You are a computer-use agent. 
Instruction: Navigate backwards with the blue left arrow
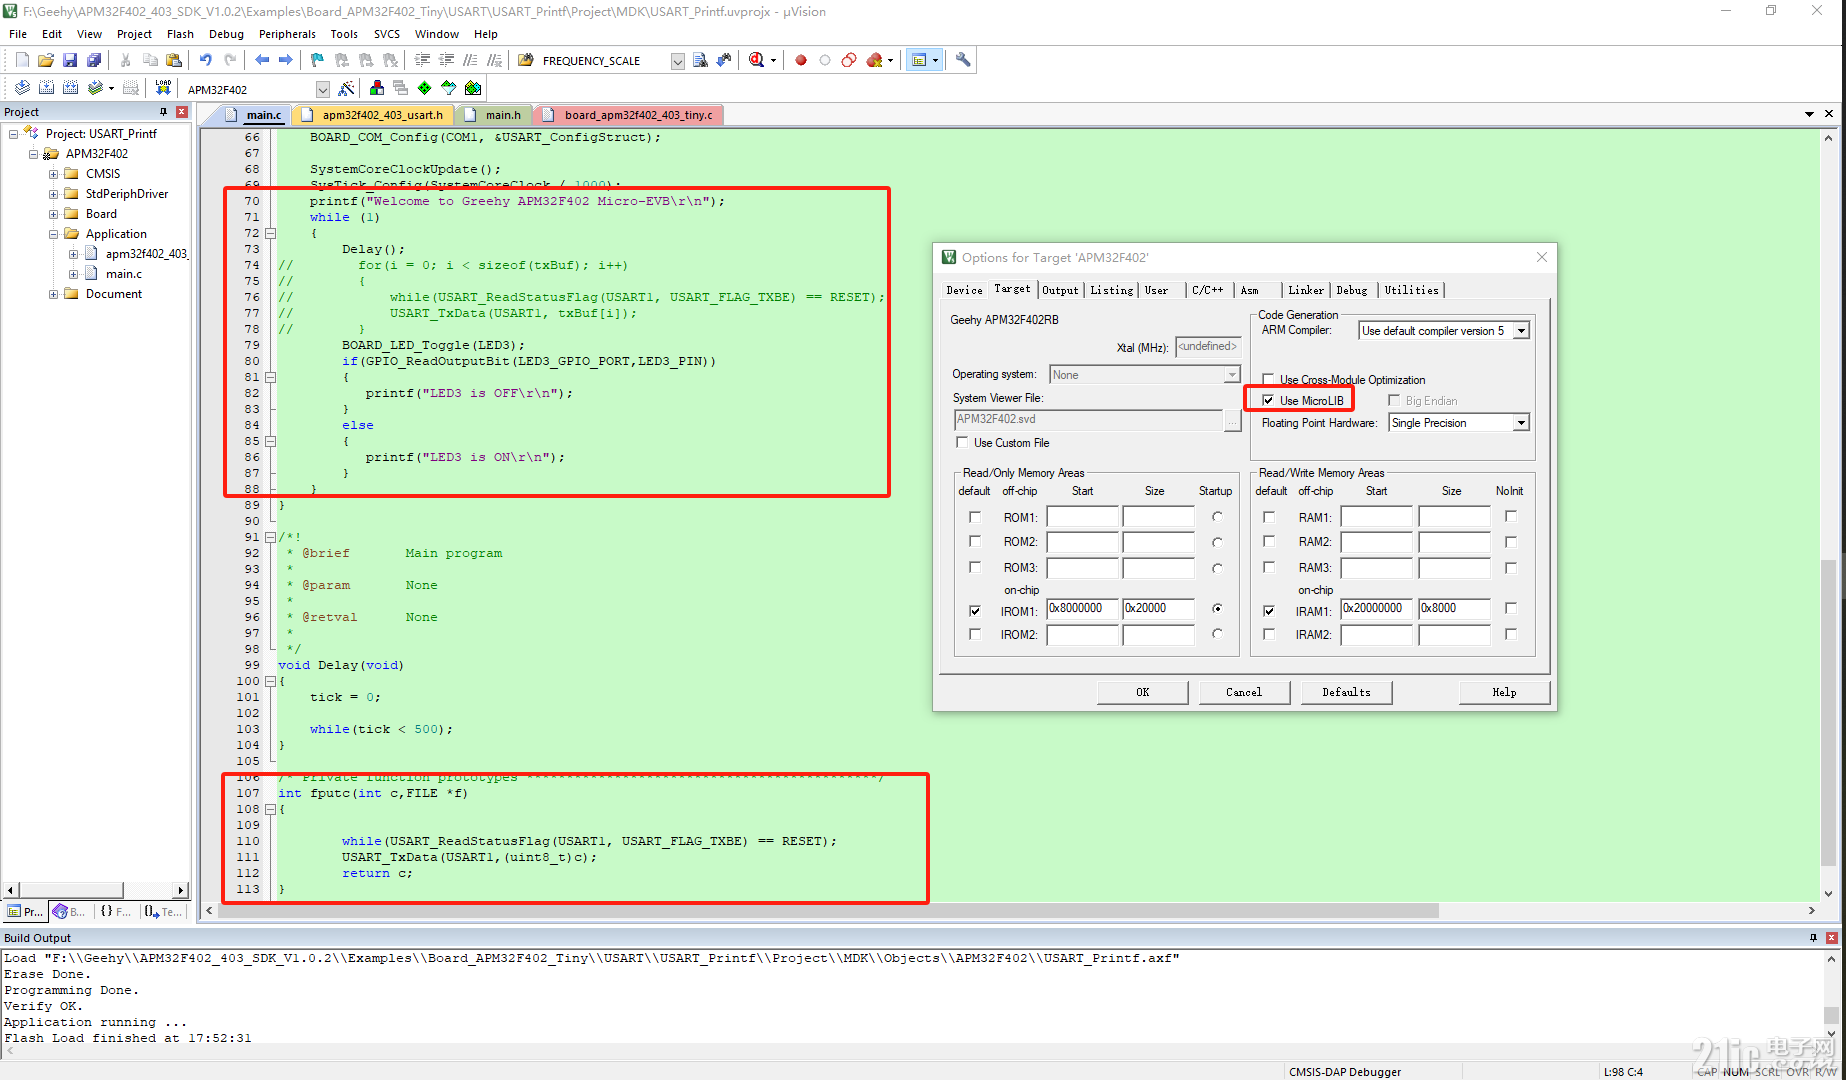(x=262, y=60)
